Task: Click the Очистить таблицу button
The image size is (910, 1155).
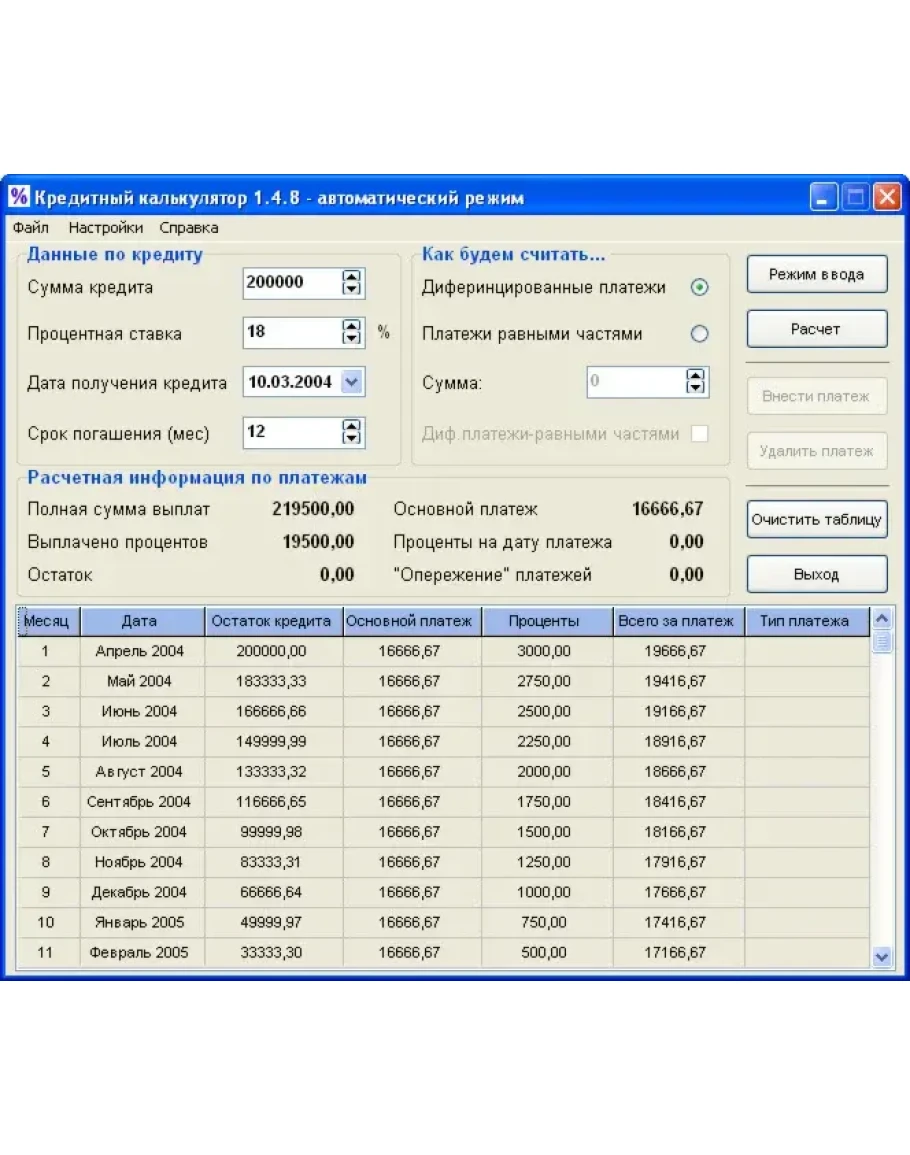Action: (x=816, y=519)
